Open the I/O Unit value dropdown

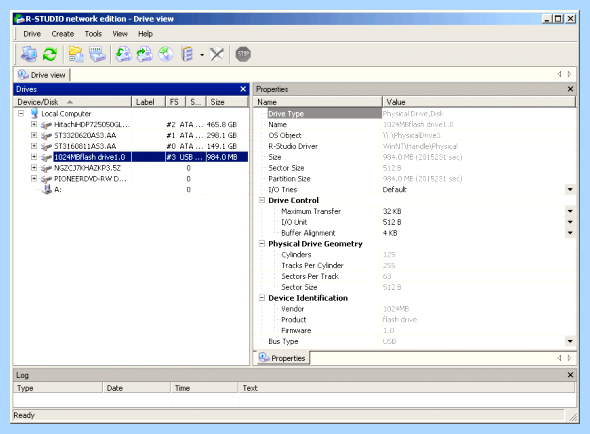point(570,222)
